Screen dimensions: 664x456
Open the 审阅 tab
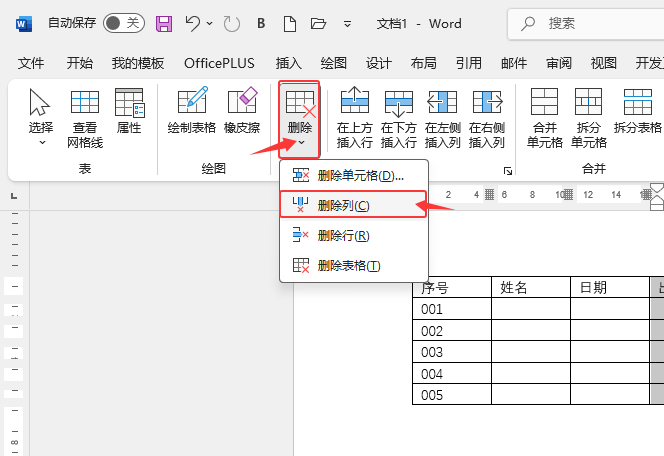click(559, 64)
